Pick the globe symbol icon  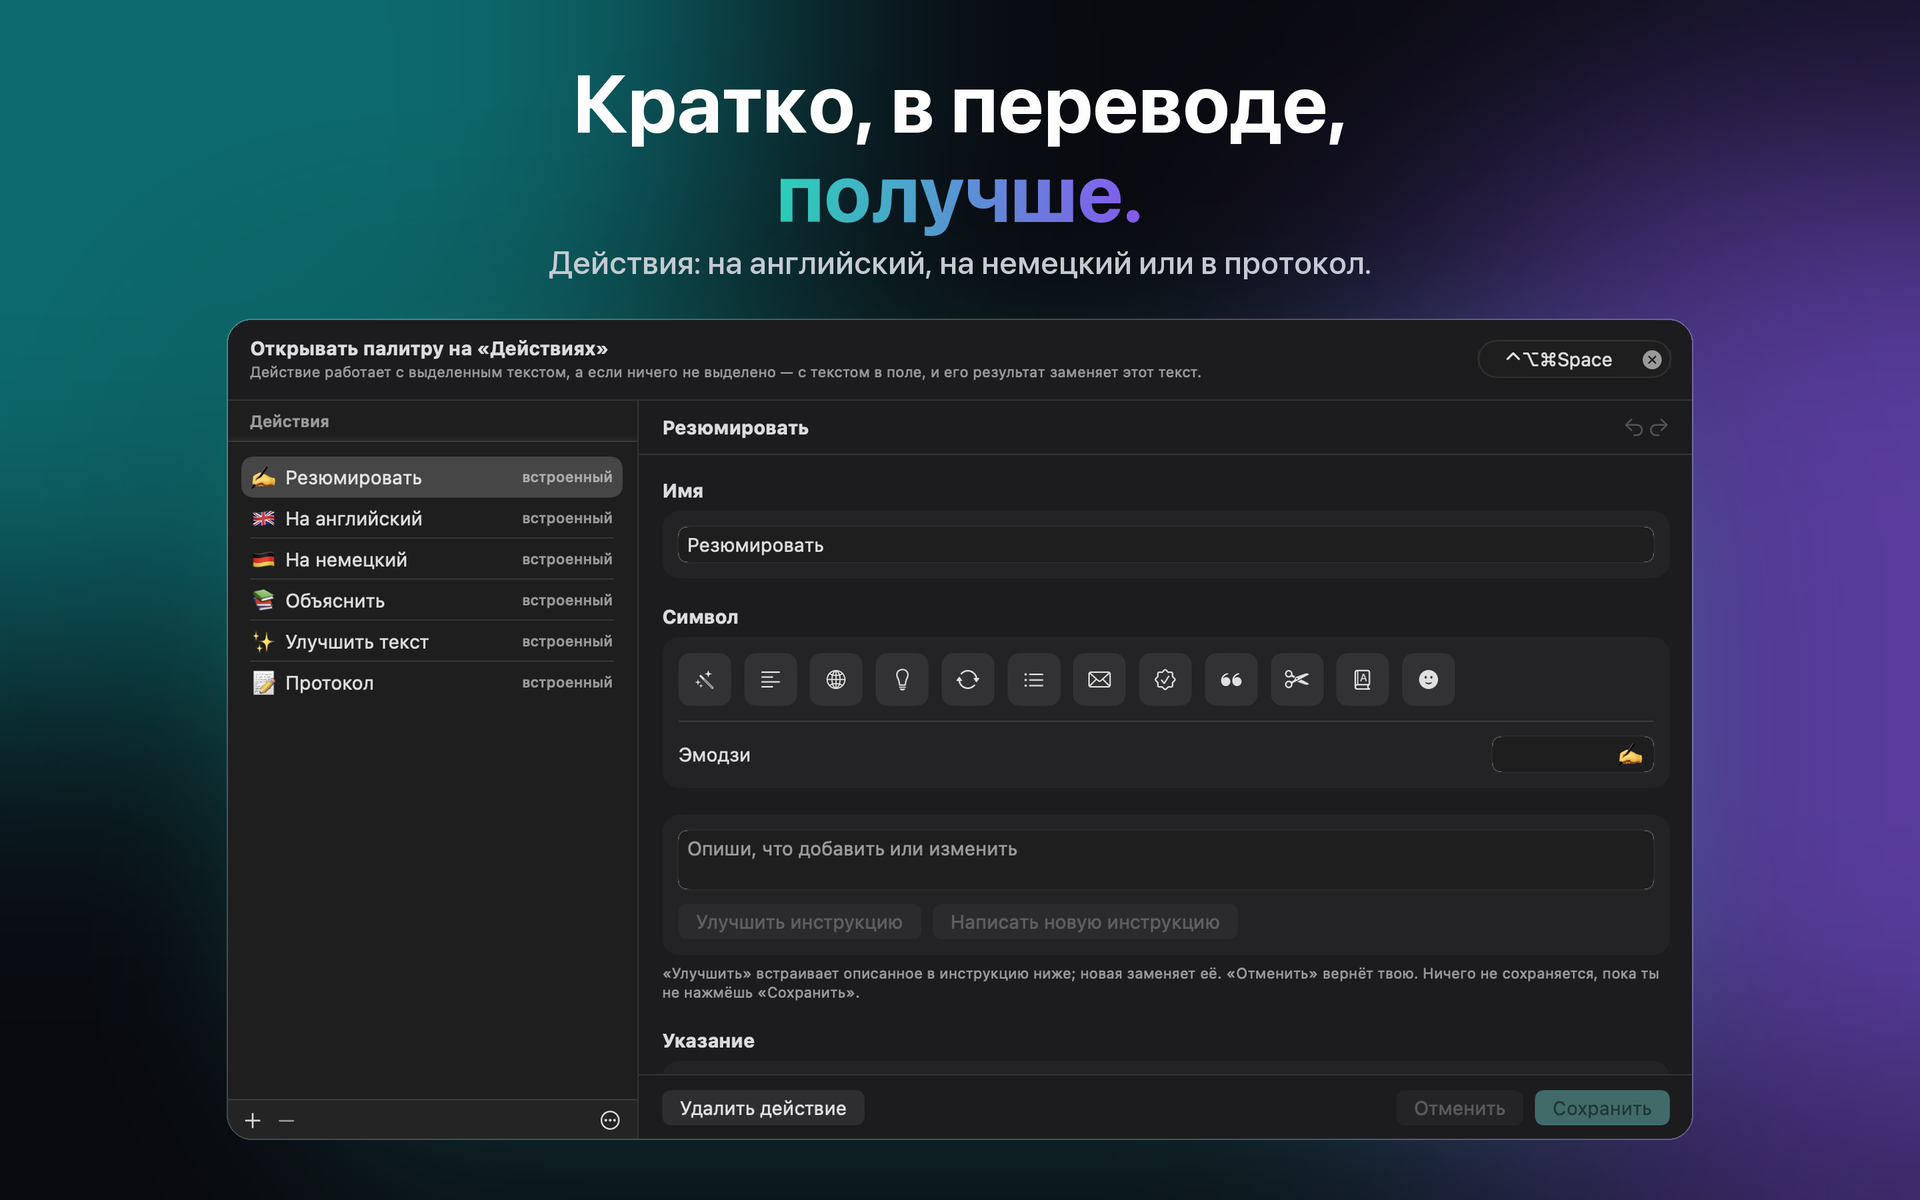pyautogui.click(x=836, y=680)
